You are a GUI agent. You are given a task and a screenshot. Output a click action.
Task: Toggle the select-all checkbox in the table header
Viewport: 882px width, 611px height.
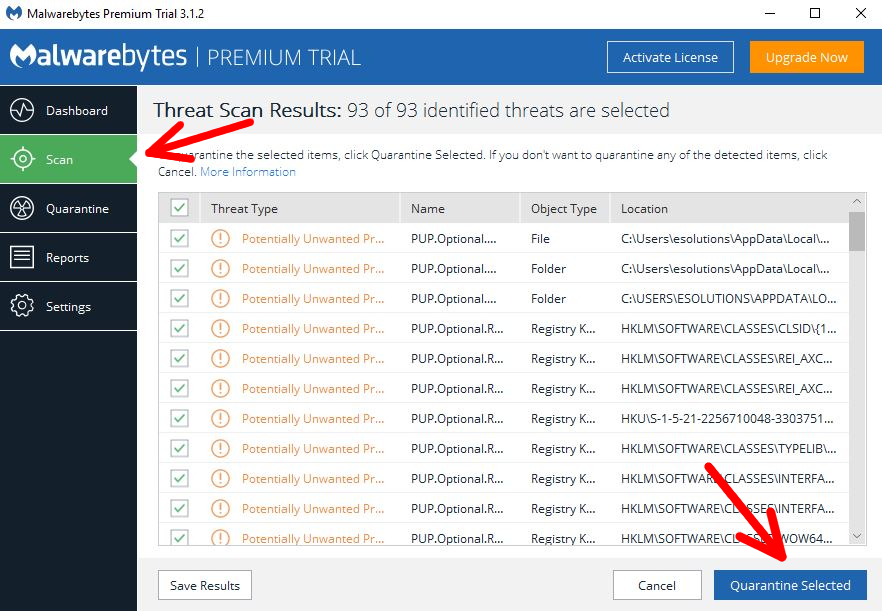point(179,208)
